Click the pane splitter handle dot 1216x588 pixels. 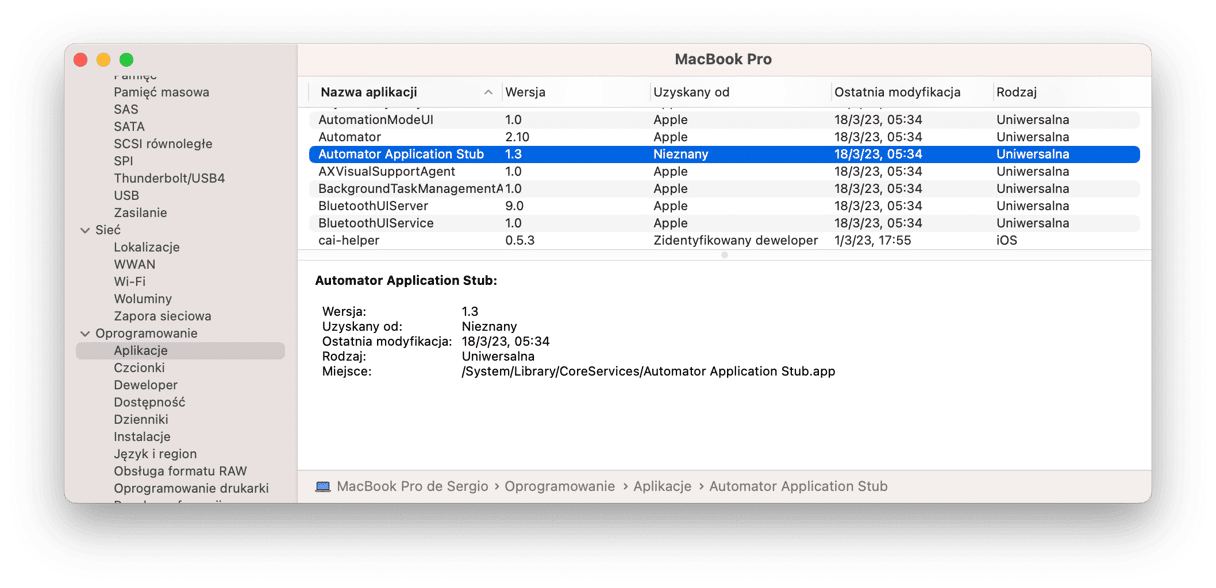pos(724,255)
